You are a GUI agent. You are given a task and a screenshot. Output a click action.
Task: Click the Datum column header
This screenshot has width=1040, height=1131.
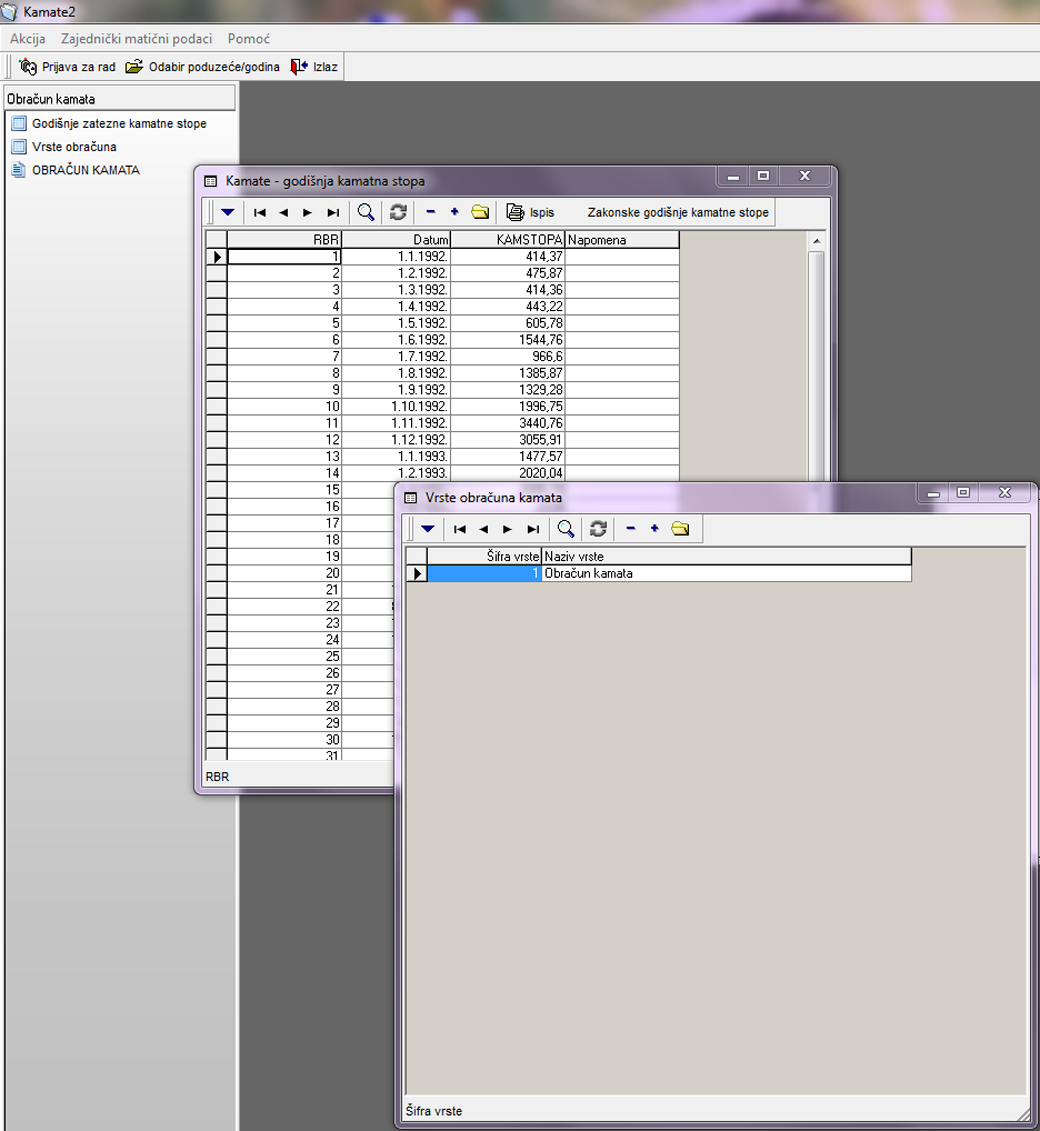click(396, 239)
